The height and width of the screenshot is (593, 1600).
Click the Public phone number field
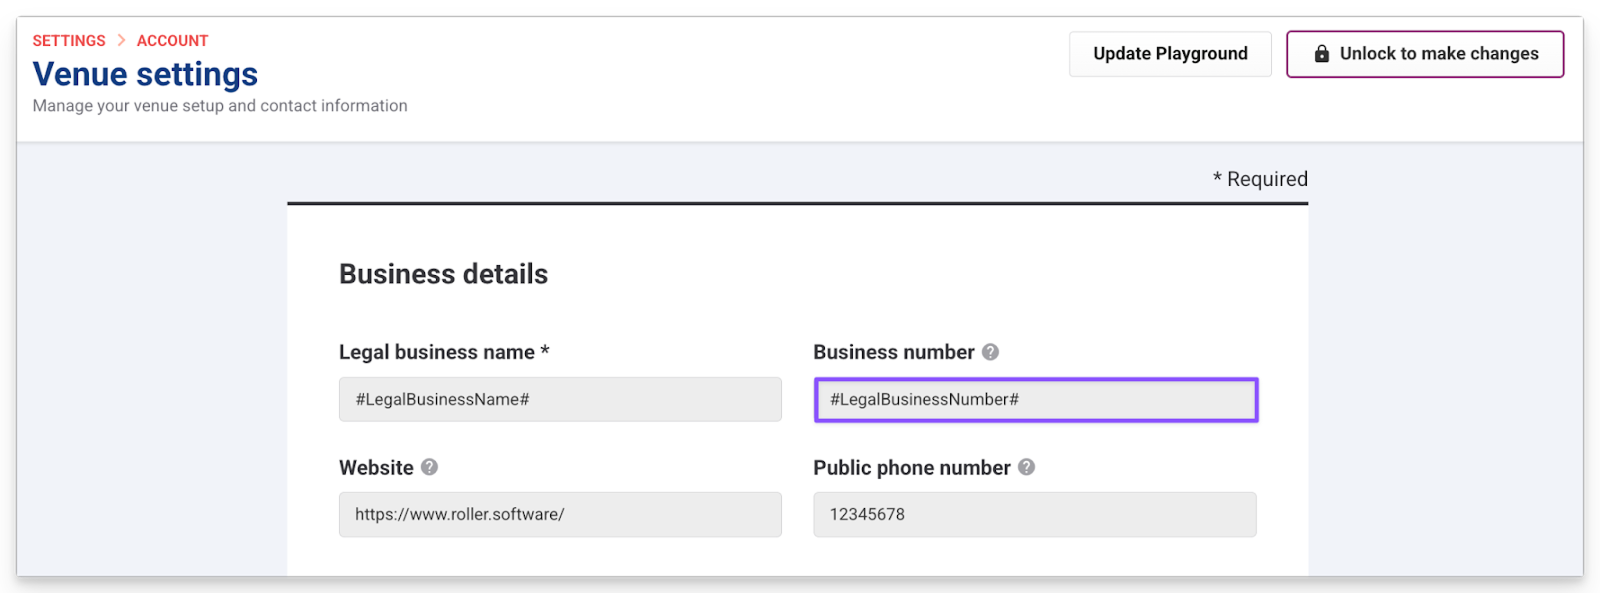(1035, 514)
